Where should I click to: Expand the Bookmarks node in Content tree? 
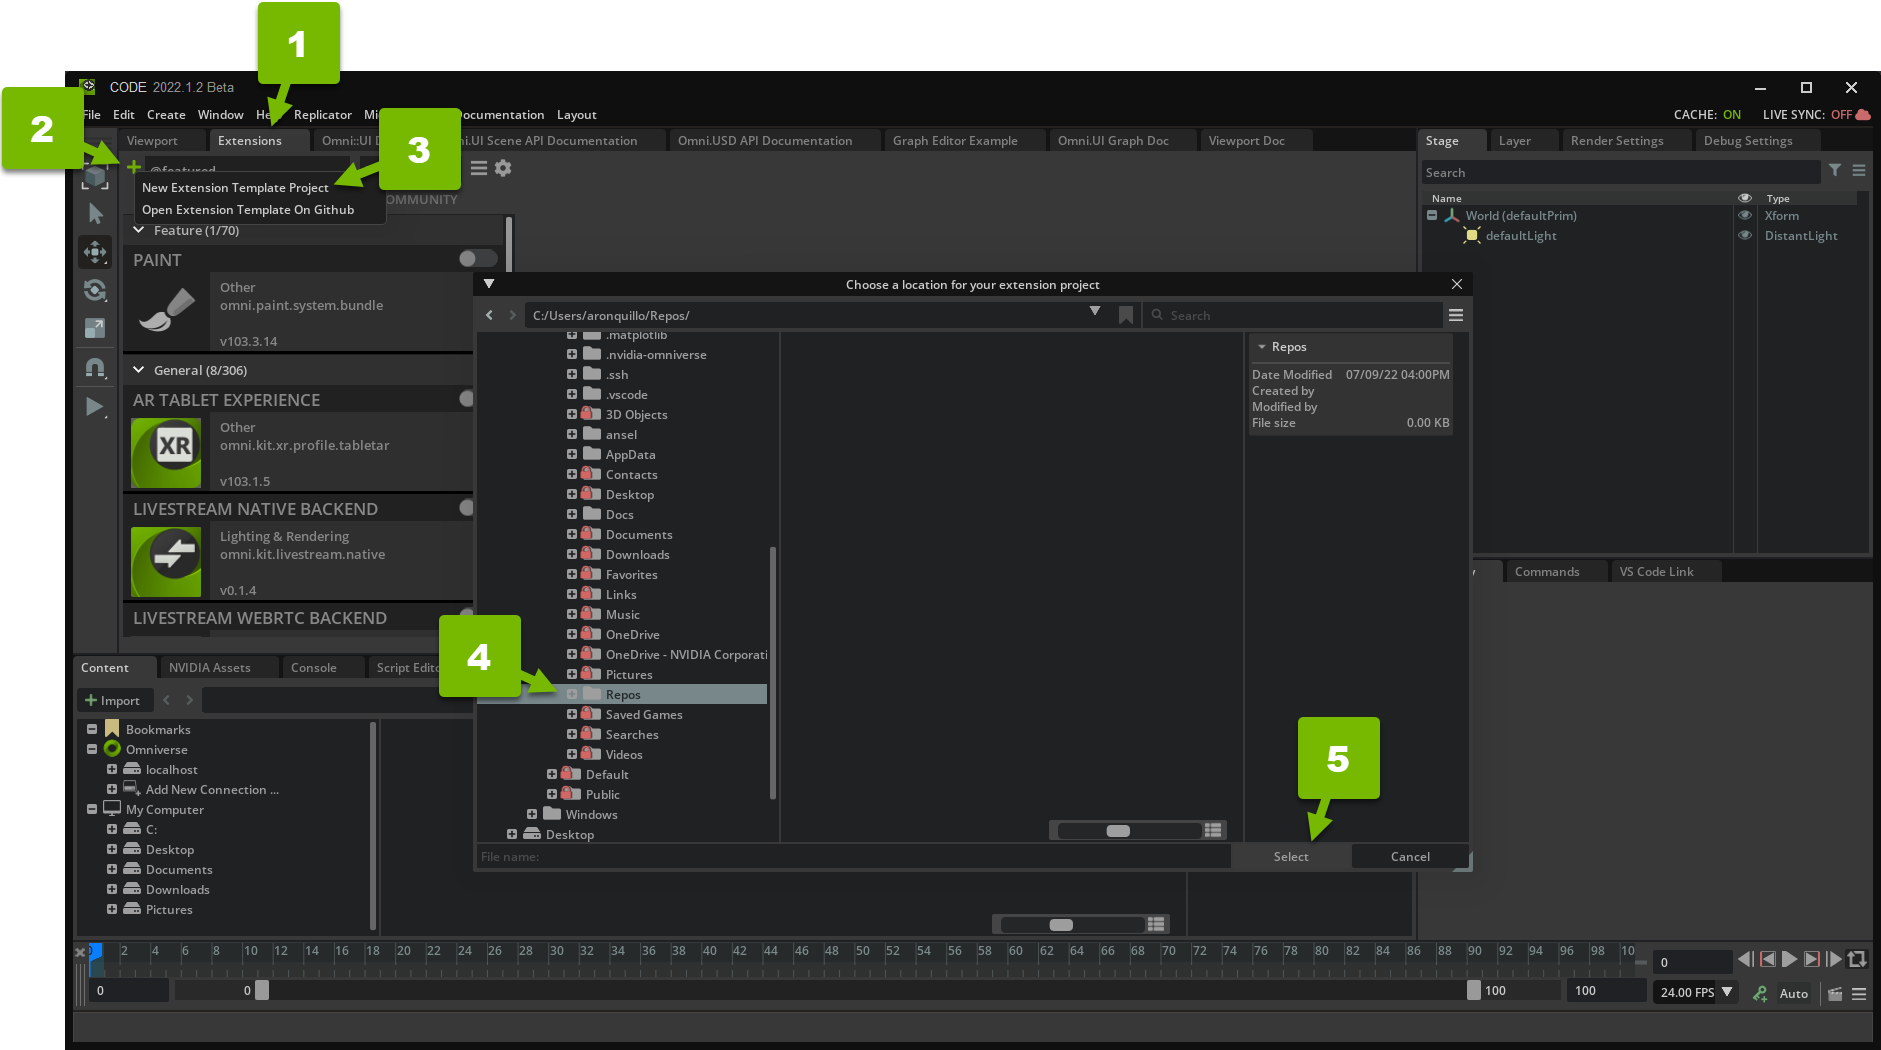pos(92,729)
